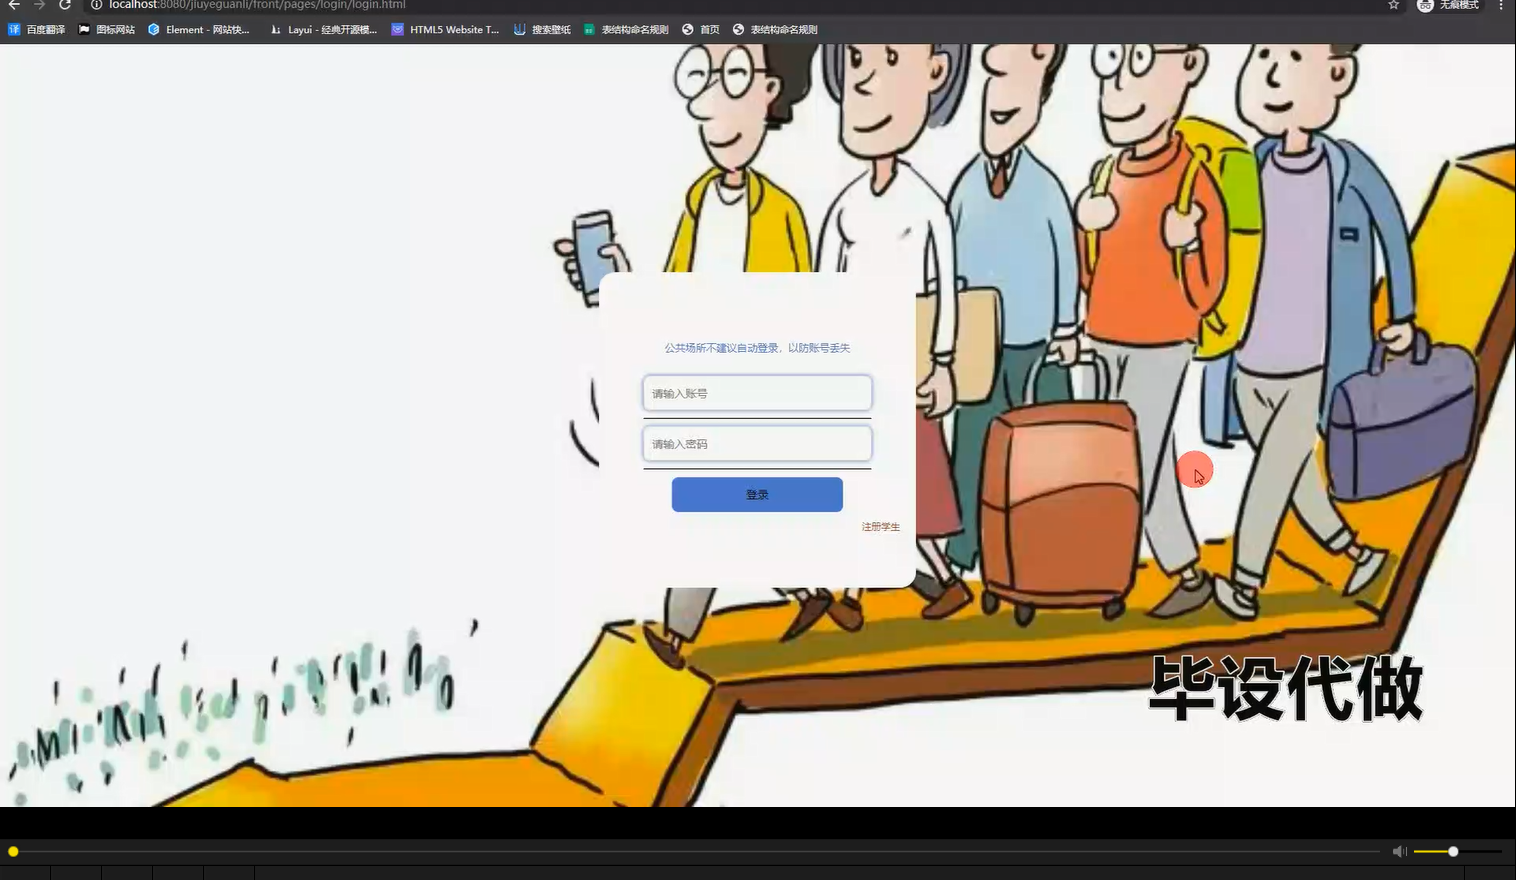Open the last 表结构命名规则 bookmark with globe icon
This screenshot has width=1516, height=880.
click(x=775, y=30)
